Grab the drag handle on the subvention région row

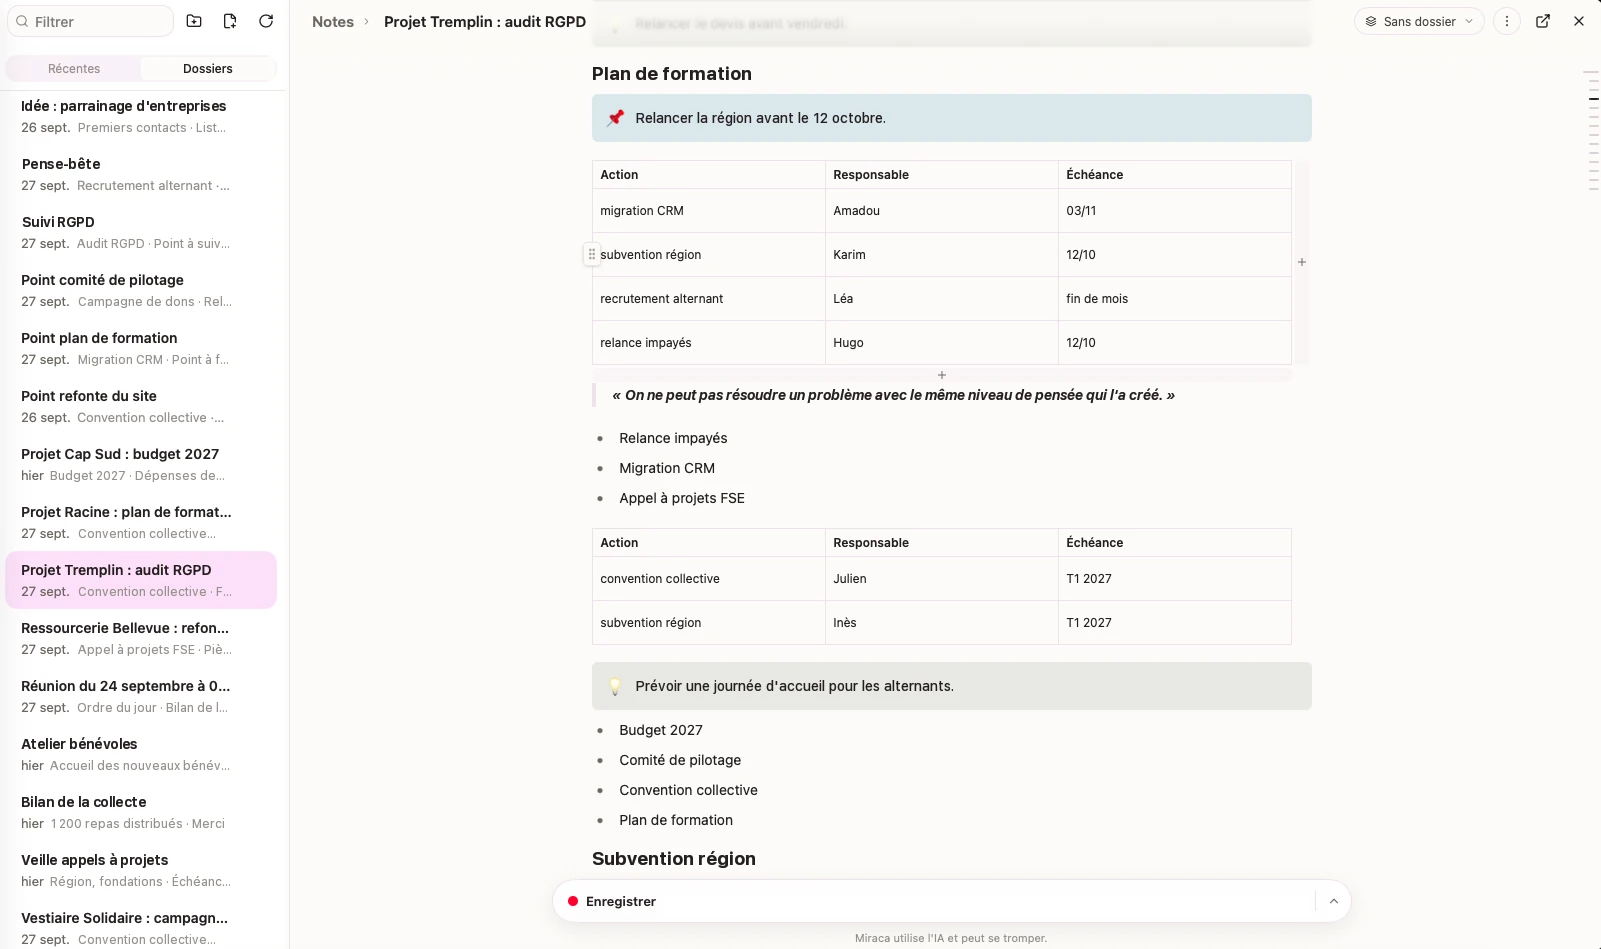(x=592, y=255)
